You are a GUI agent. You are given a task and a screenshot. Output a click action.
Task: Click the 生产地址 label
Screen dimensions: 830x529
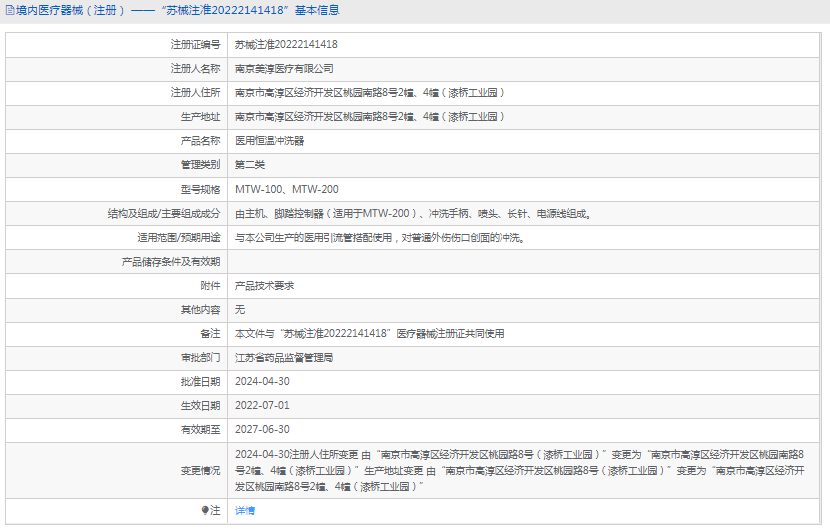(x=200, y=117)
